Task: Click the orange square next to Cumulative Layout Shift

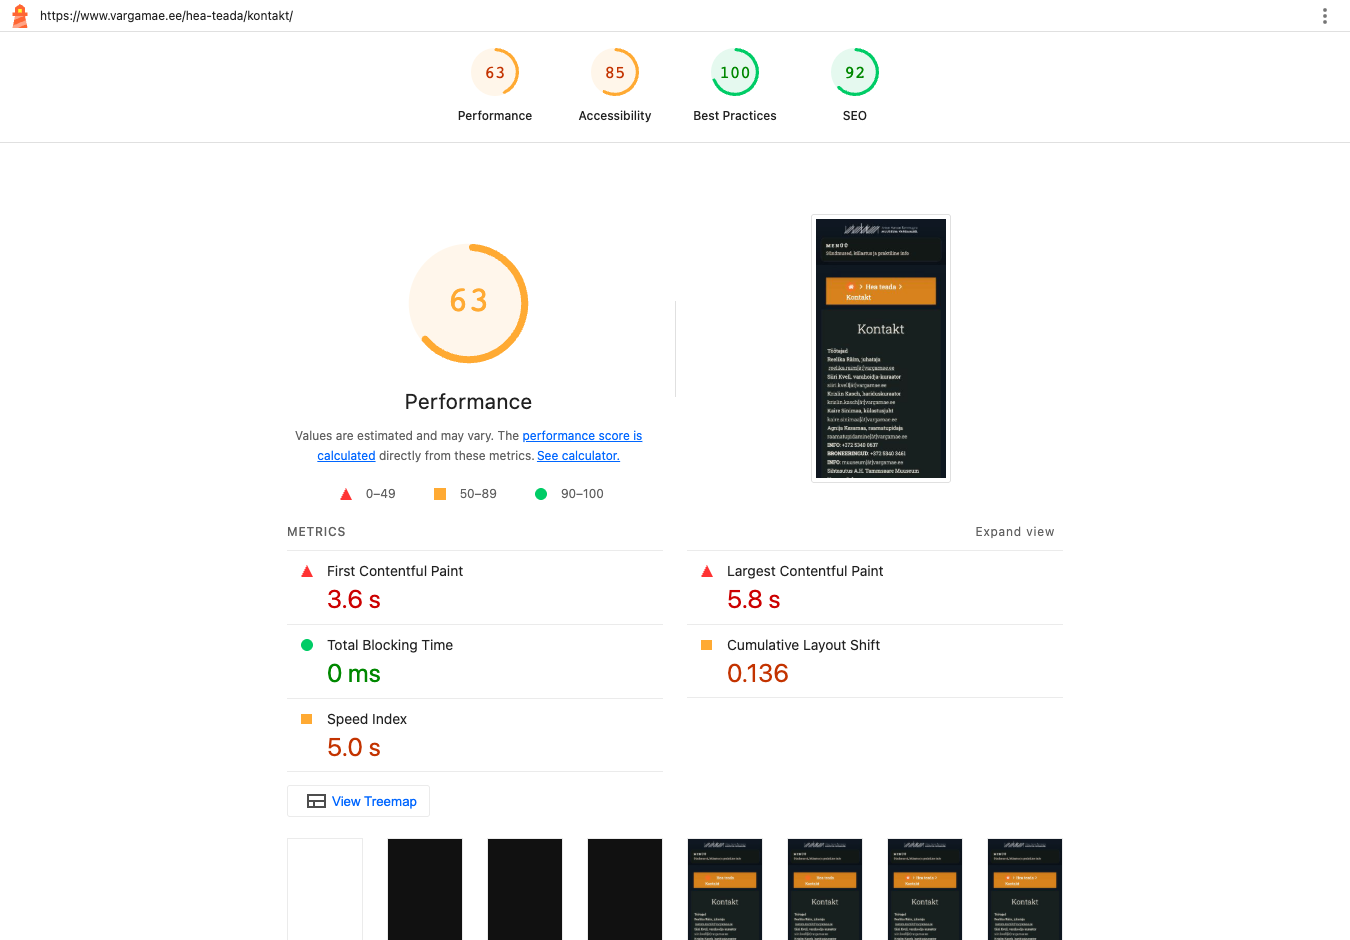Action: tap(707, 645)
